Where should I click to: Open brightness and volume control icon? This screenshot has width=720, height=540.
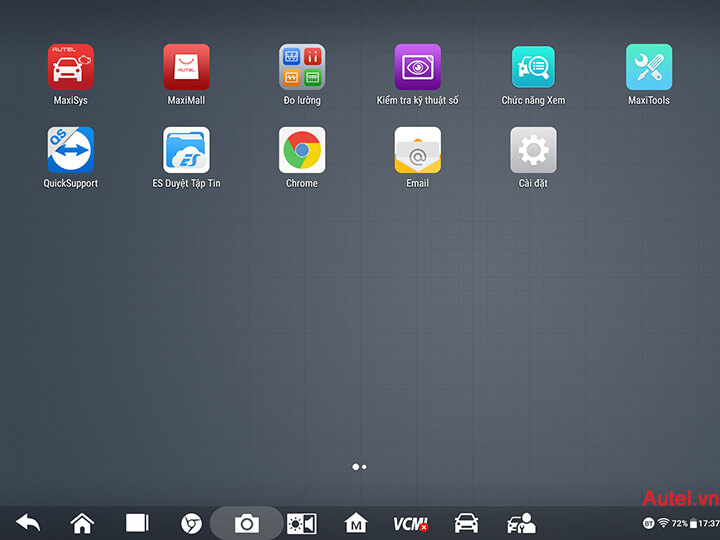[x=302, y=523]
